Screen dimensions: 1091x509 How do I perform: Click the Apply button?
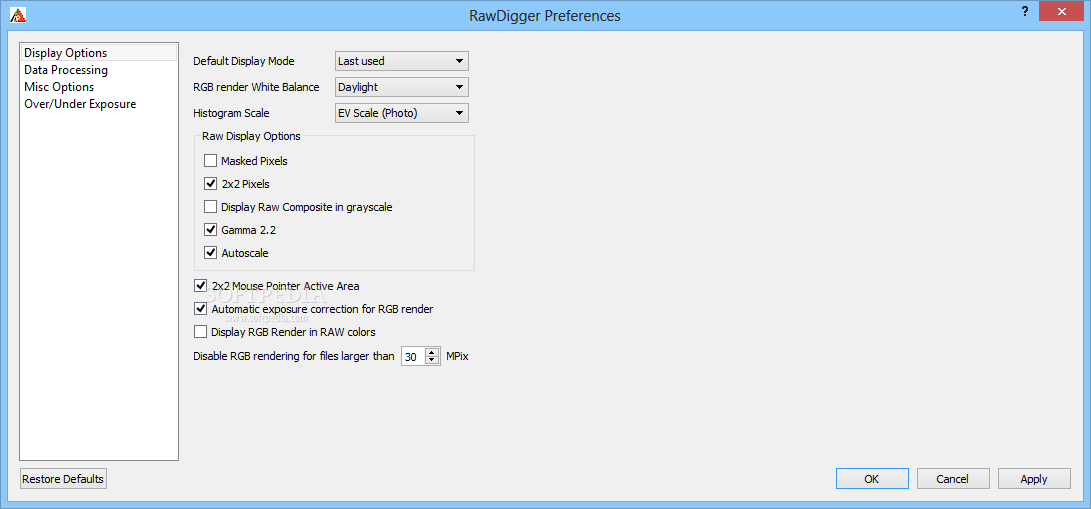[x=1034, y=478]
